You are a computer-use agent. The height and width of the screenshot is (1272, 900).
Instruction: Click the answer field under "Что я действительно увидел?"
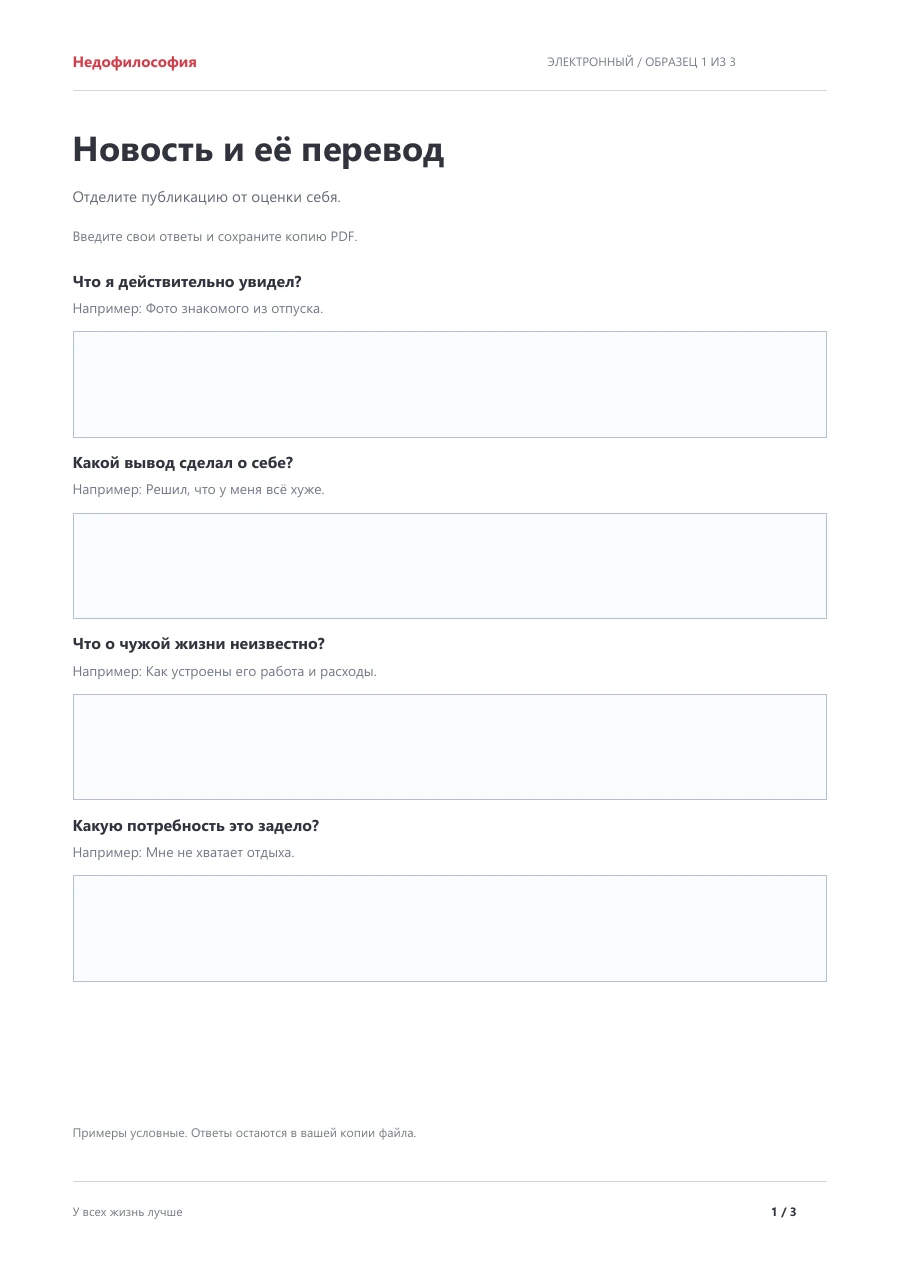click(x=449, y=384)
